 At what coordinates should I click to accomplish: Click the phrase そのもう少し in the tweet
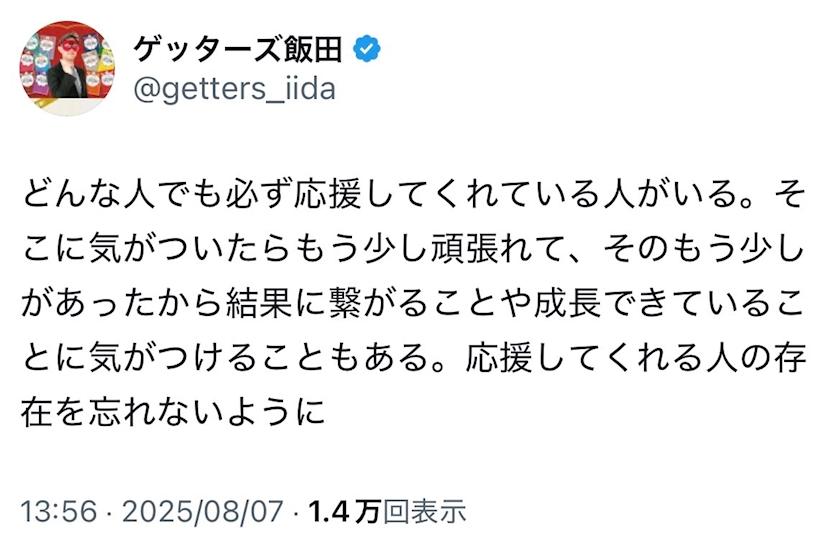click(x=704, y=249)
